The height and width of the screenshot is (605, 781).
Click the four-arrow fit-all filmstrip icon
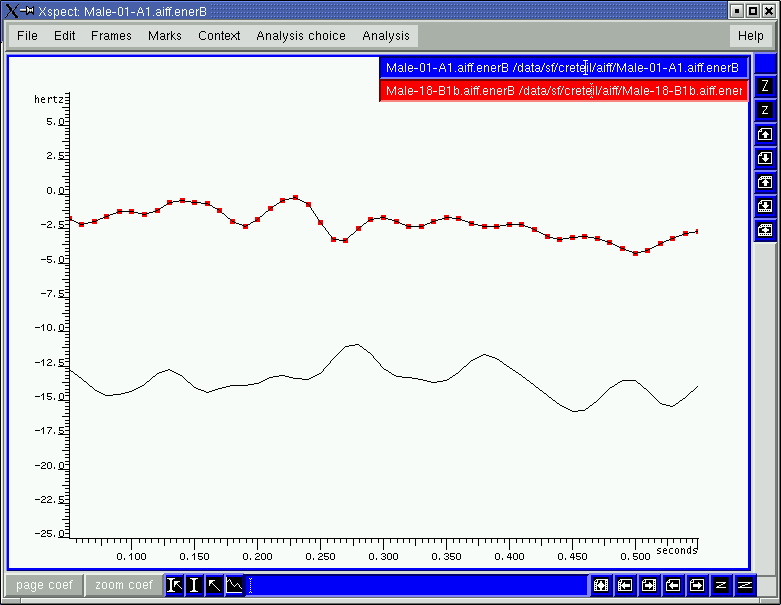(601, 585)
